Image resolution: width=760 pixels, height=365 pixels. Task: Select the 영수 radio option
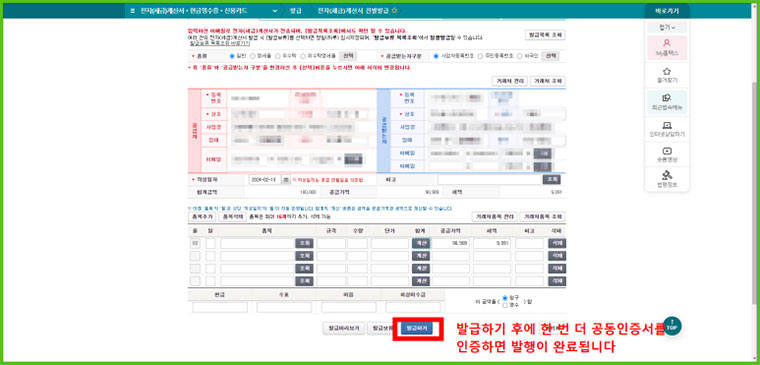[506, 305]
